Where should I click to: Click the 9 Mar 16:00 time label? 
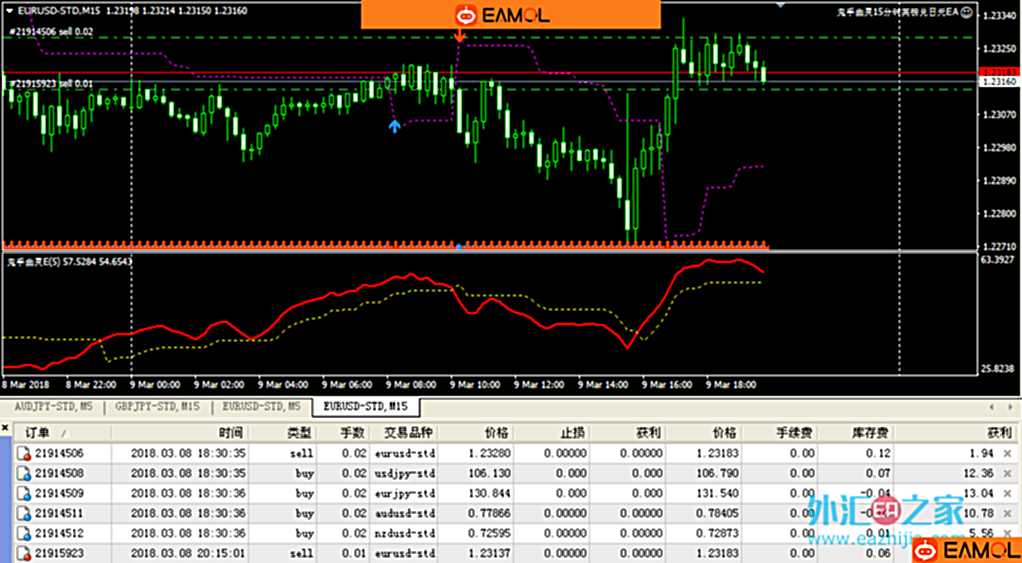(x=667, y=385)
